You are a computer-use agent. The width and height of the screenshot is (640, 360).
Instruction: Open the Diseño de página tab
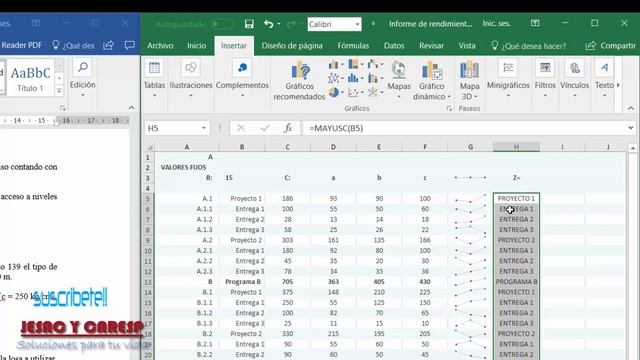tap(292, 46)
